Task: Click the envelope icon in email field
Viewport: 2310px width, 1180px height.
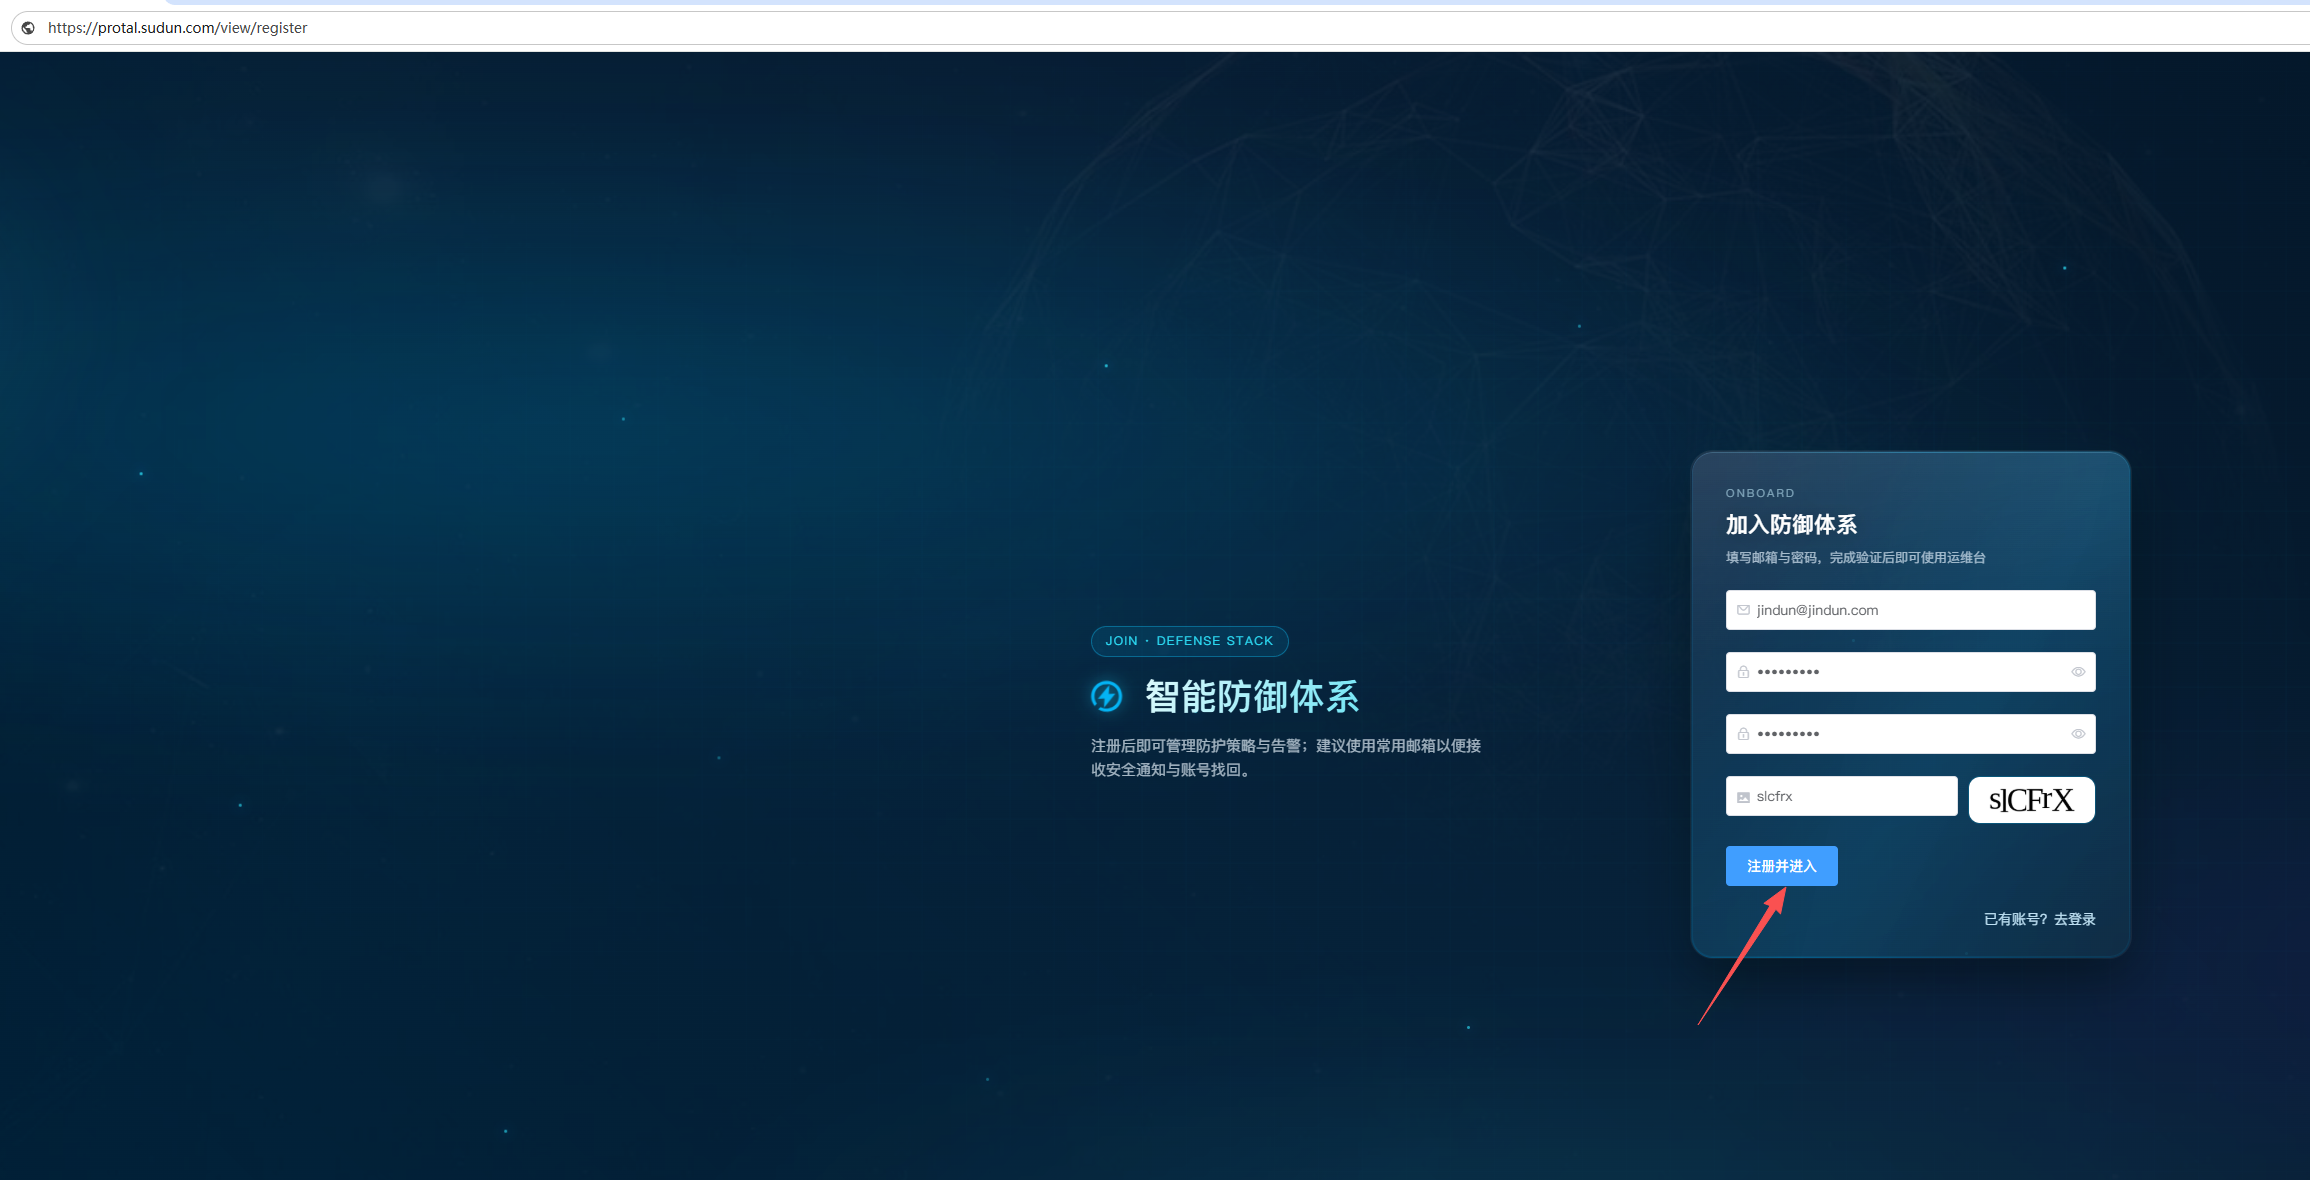Action: [x=1743, y=610]
